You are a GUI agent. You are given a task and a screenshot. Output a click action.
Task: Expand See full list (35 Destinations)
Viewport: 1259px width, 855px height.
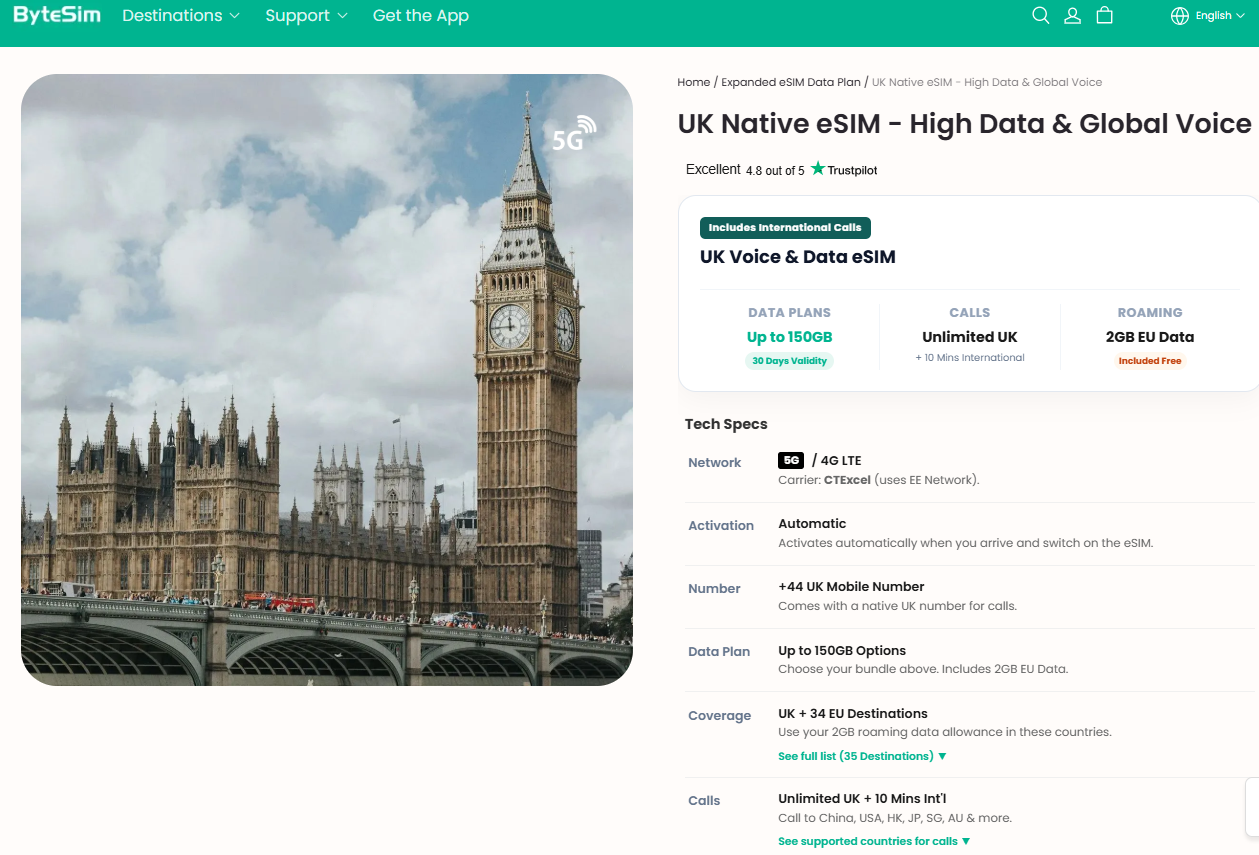pos(862,756)
